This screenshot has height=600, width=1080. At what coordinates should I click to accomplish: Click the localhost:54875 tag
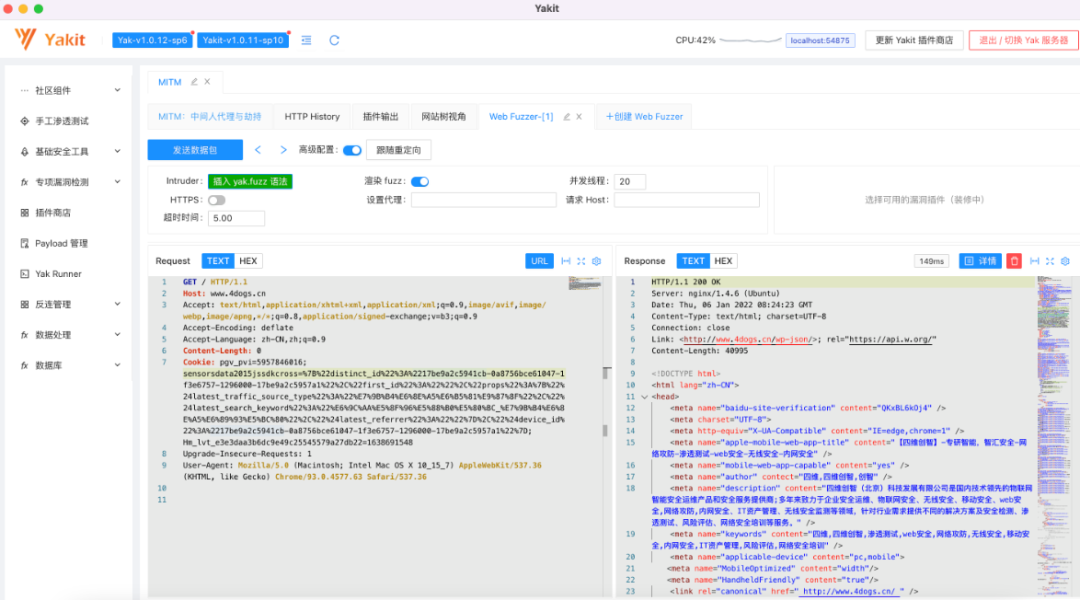tap(820, 41)
